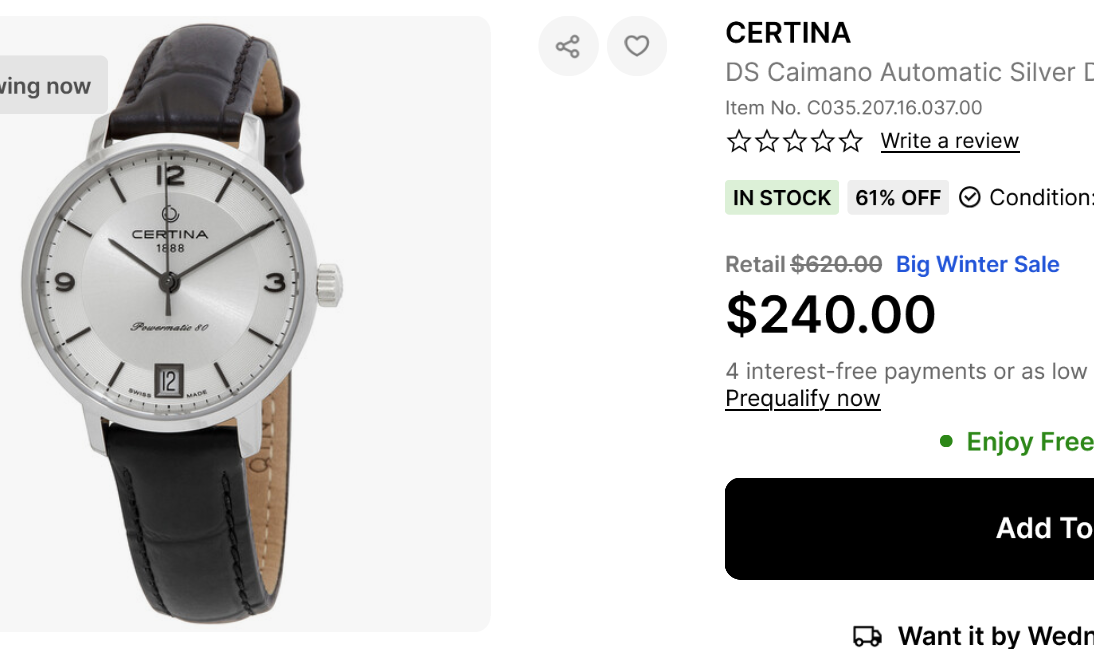Click the CERTINA brand name heading
This screenshot has width=1094, height=649.
pyautogui.click(x=788, y=33)
